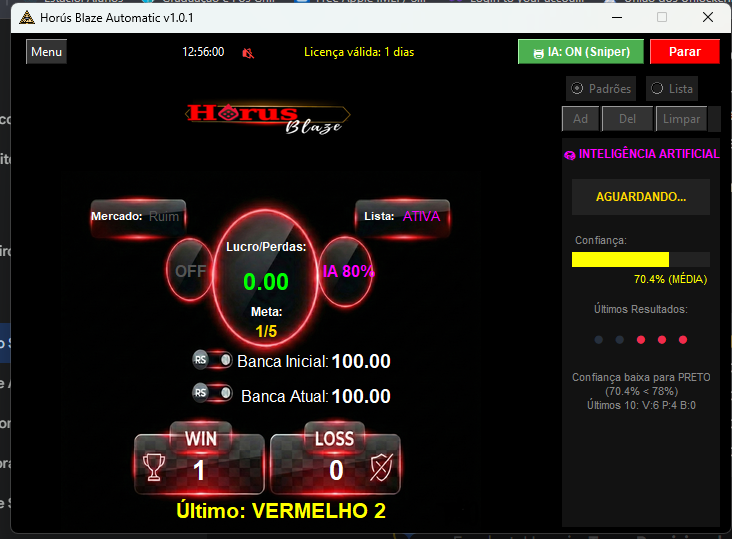Click the pink icon beside Inteligência Artificial
This screenshot has height=539, width=732.
click(570, 155)
